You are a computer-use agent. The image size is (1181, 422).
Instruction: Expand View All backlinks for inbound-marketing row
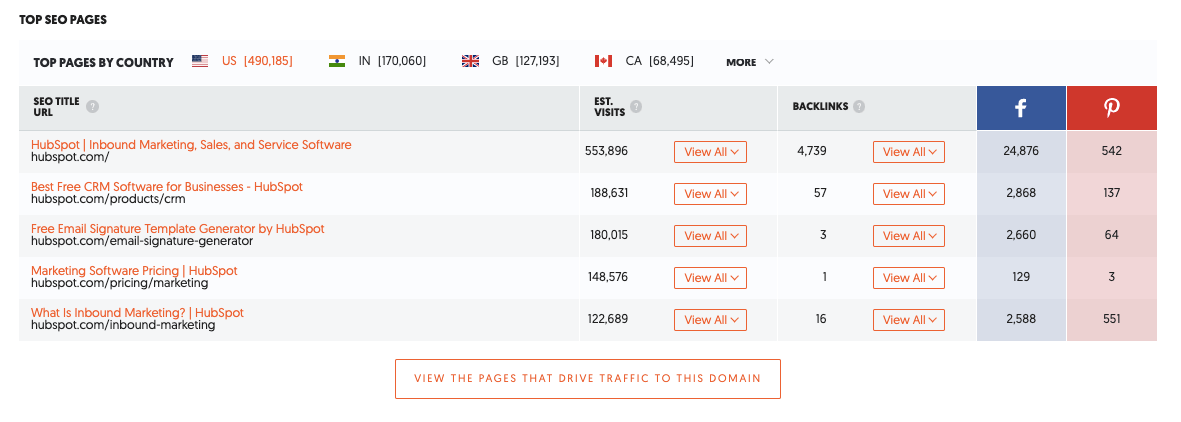point(909,320)
